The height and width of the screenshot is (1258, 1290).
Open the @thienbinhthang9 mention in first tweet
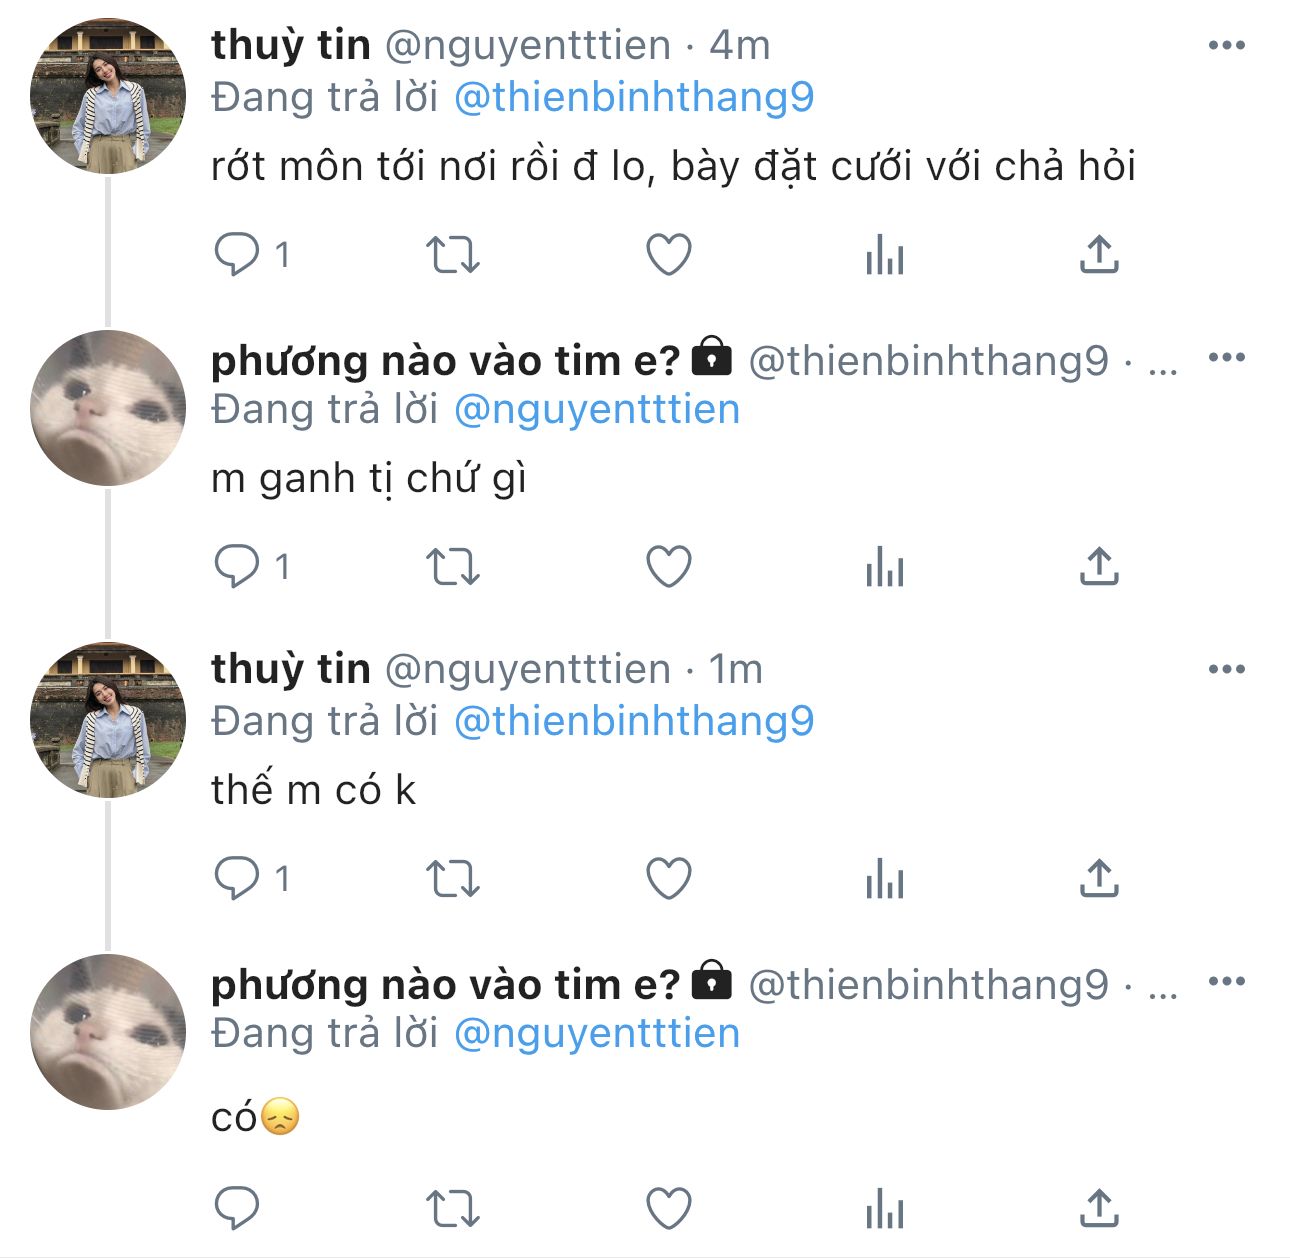pos(634,97)
